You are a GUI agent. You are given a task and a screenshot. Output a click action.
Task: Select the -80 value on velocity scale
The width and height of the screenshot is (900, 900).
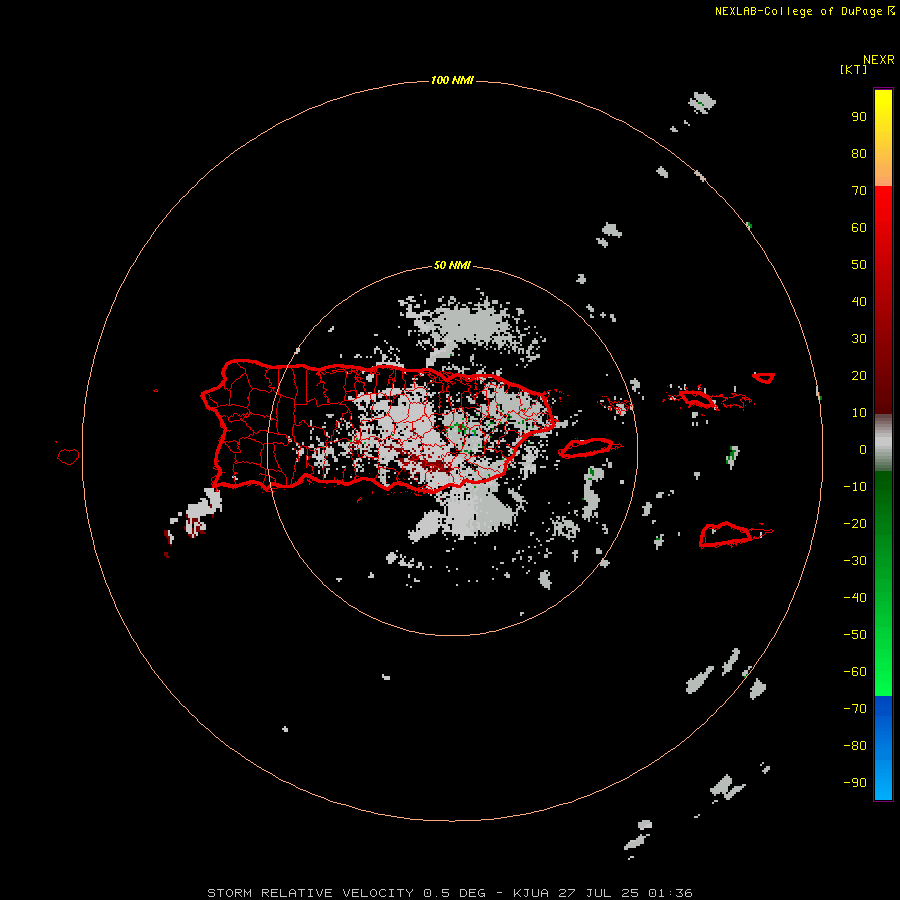click(x=855, y=746)
